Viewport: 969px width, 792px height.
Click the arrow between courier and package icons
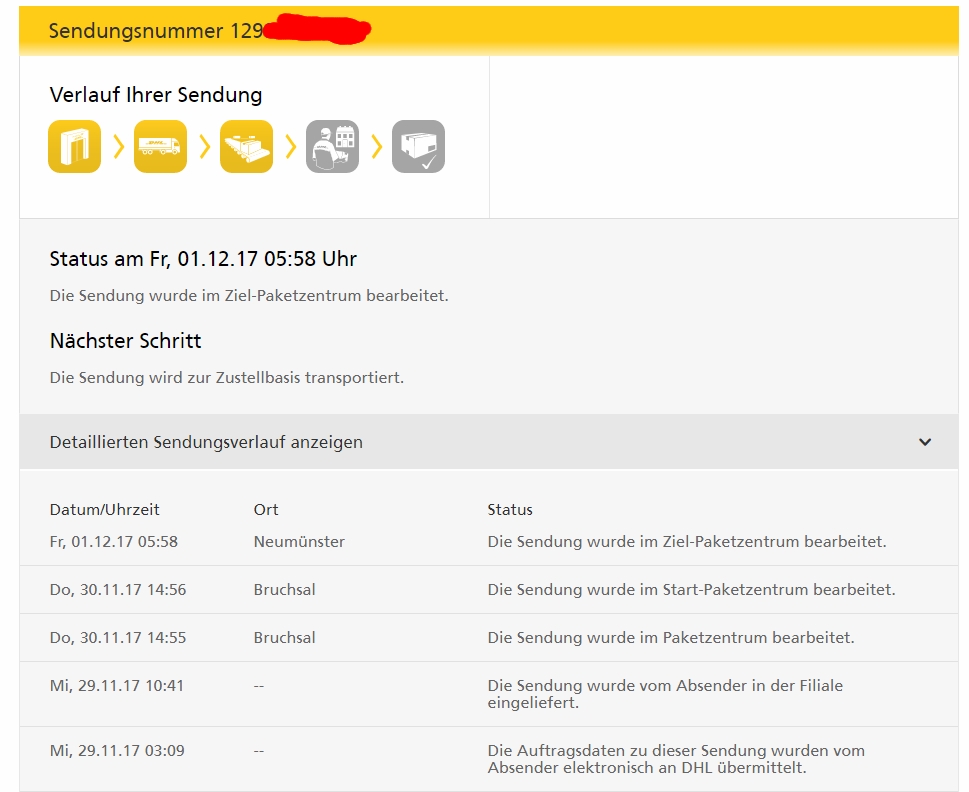pos(376,147)
